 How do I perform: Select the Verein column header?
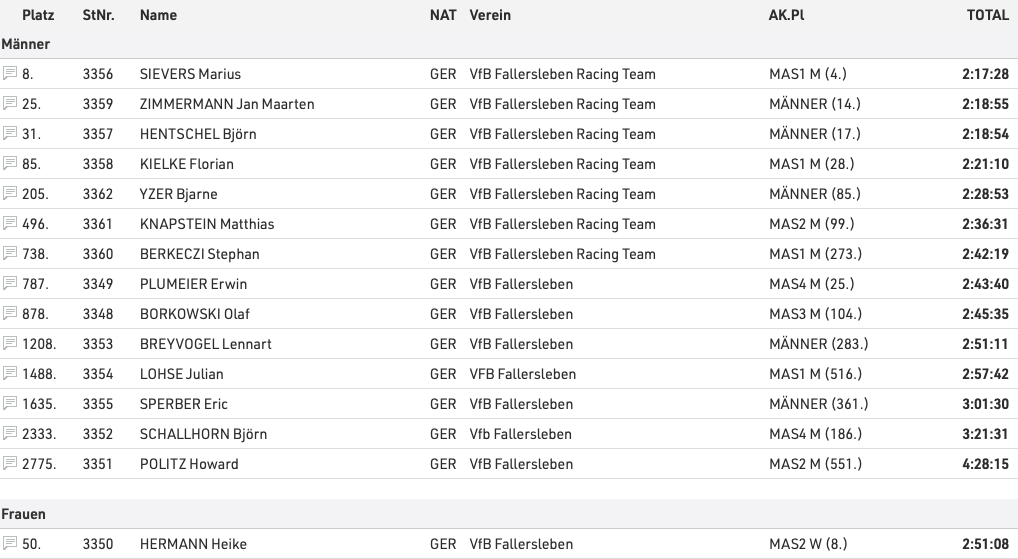pyautogui.click(x=490, y=16)
